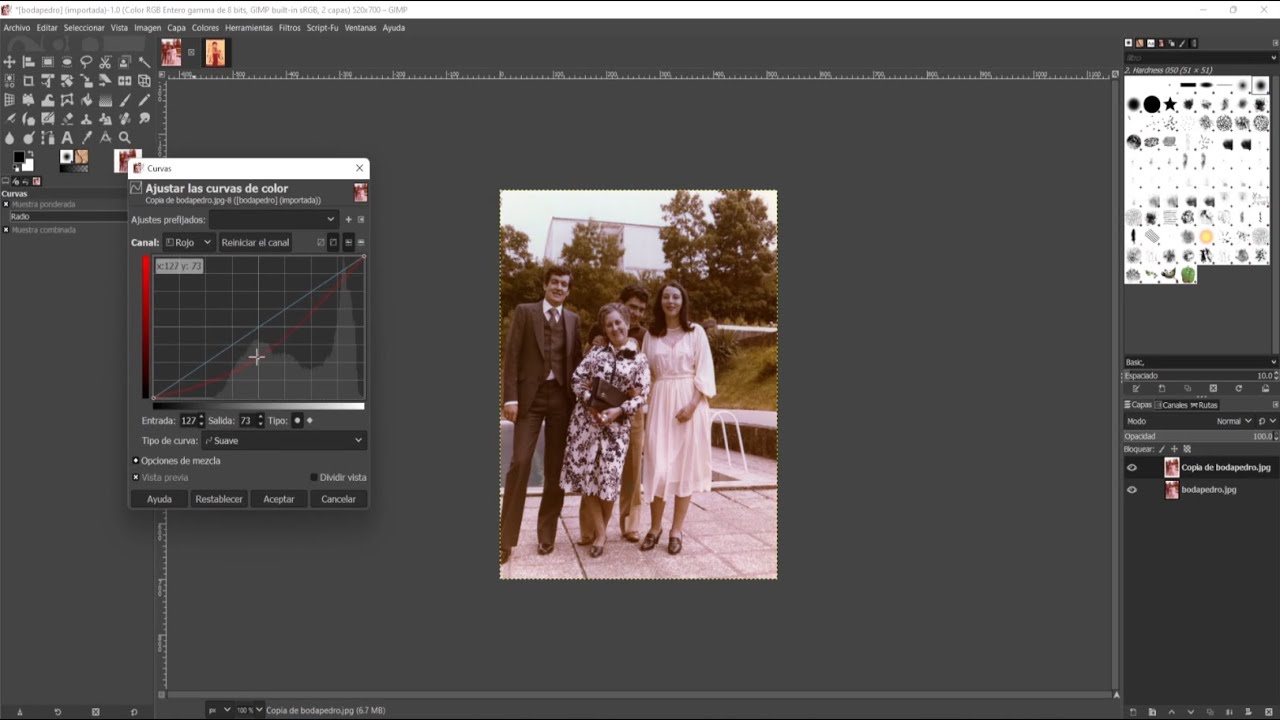
Task: Switch to the Canales tab
Action: 1171,405
